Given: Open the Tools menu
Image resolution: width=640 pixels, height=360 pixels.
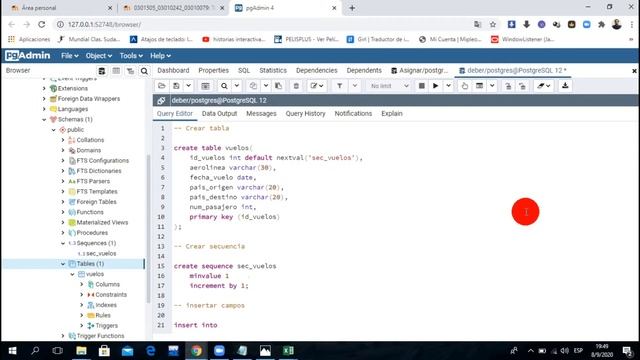Looking at the screenshot, I should 131,56.
